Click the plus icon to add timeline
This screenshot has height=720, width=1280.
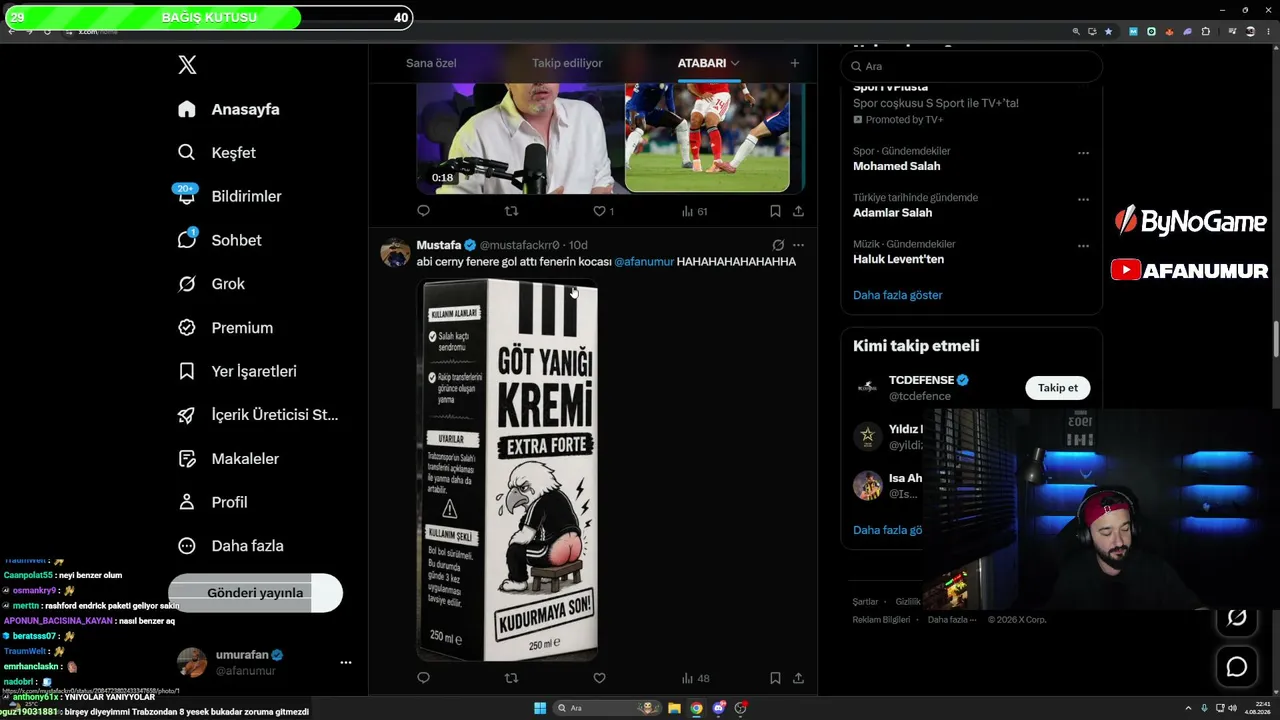pyautogui.click(x=795, y=63)
